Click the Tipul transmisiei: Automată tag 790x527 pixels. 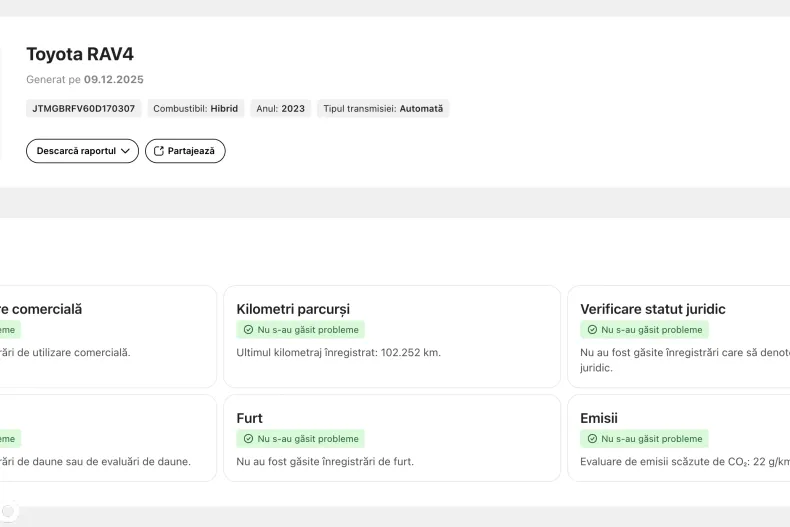click(383, 108)
